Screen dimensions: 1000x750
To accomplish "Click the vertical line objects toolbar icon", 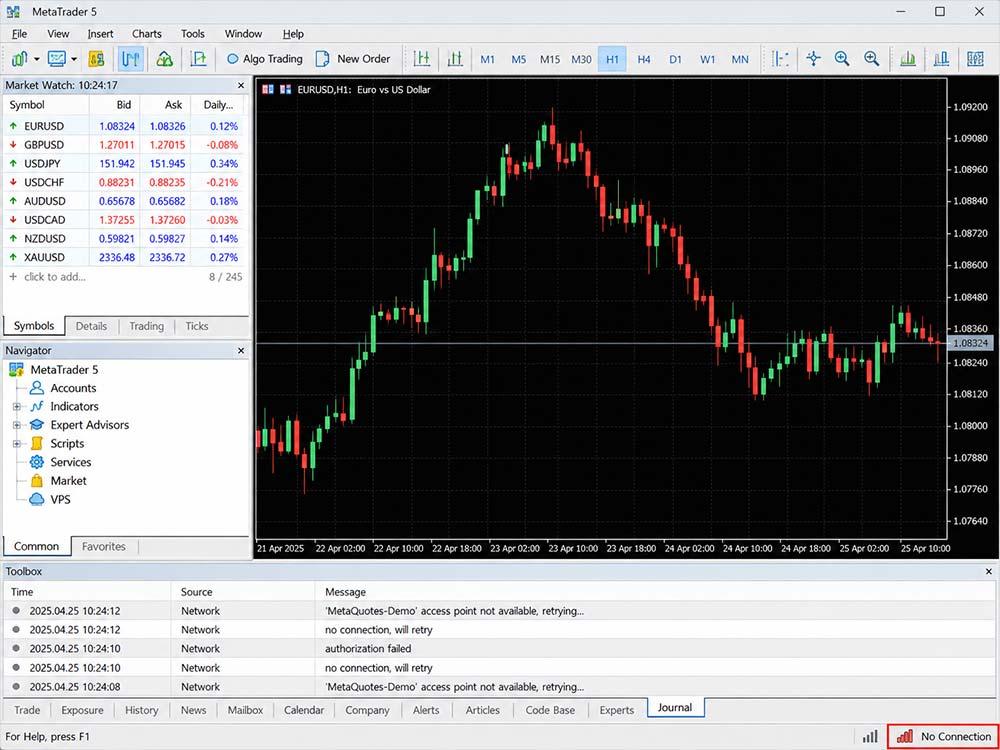I will pyautogui.click(x=780, y=59).
